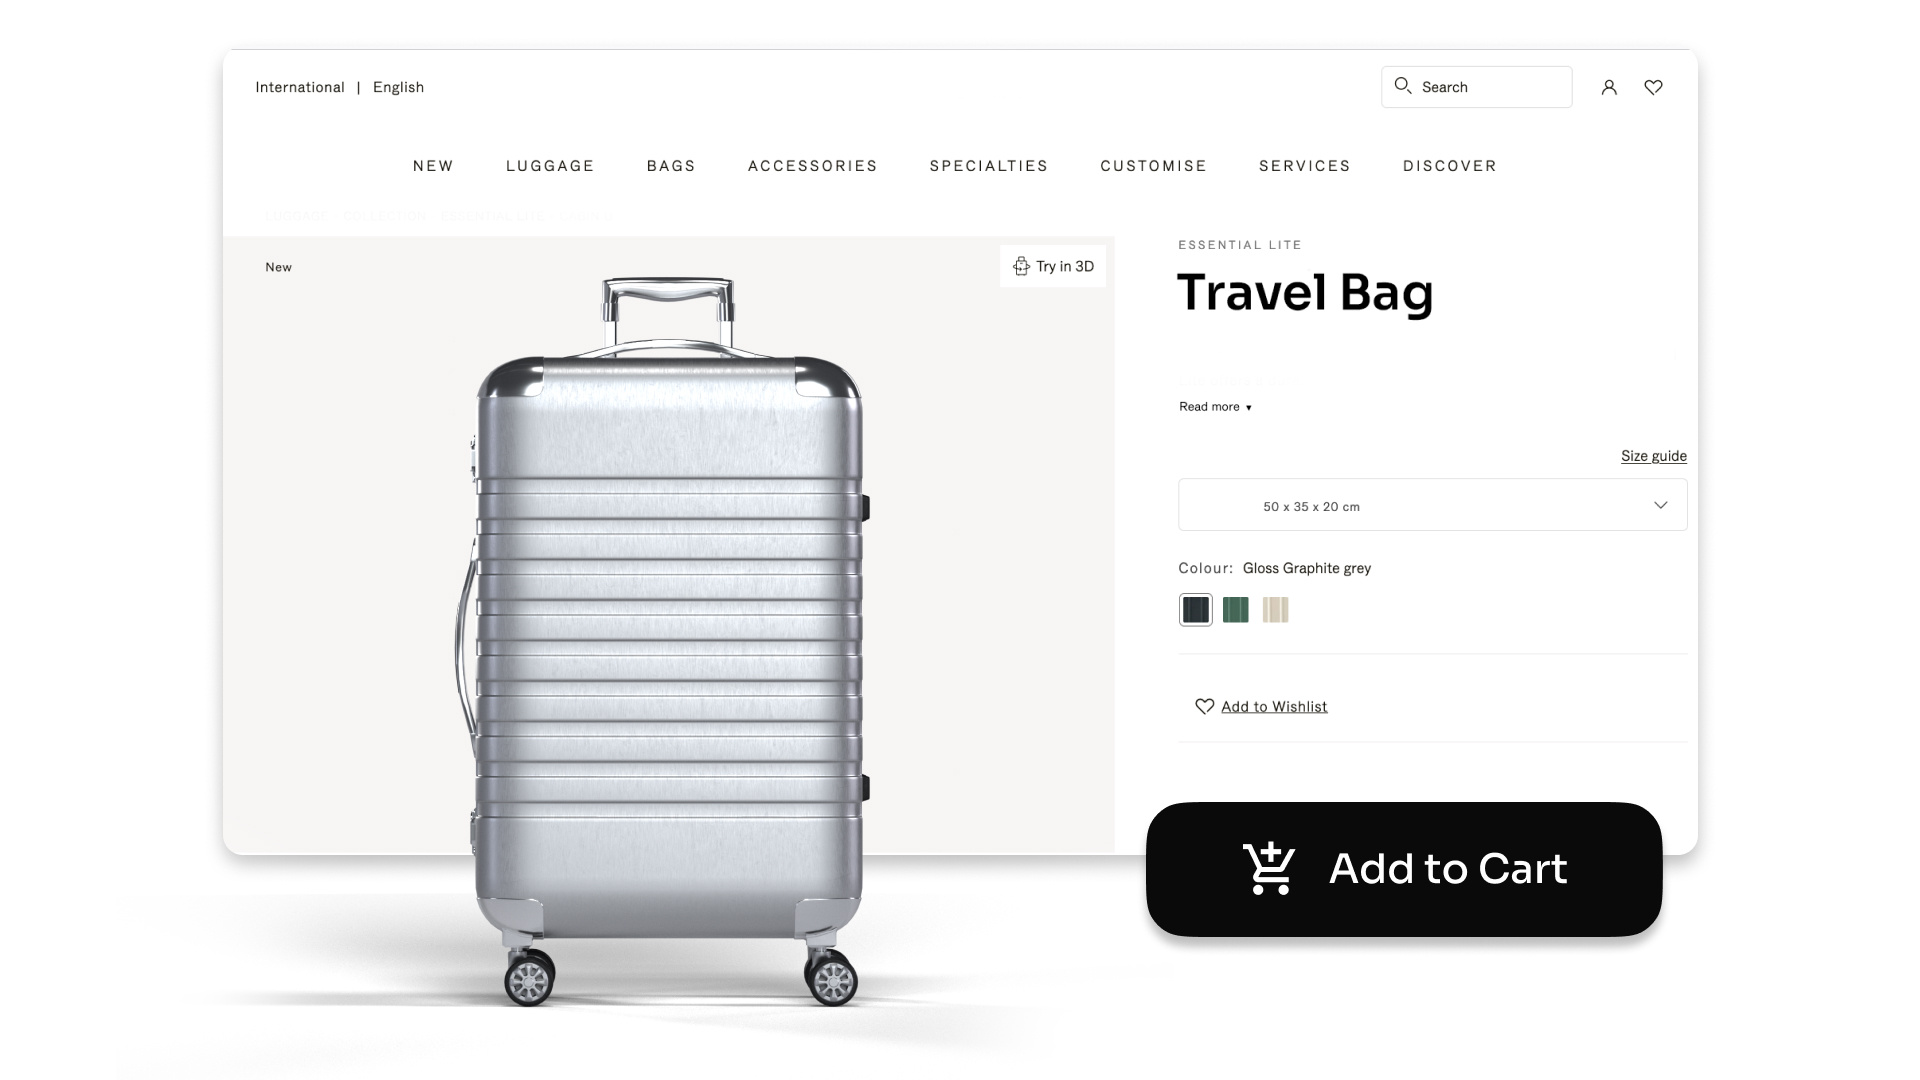The height and width of the screenshot is (1080, 1920).
Task: Expand the Read more disclosure
Action: 1213,406
